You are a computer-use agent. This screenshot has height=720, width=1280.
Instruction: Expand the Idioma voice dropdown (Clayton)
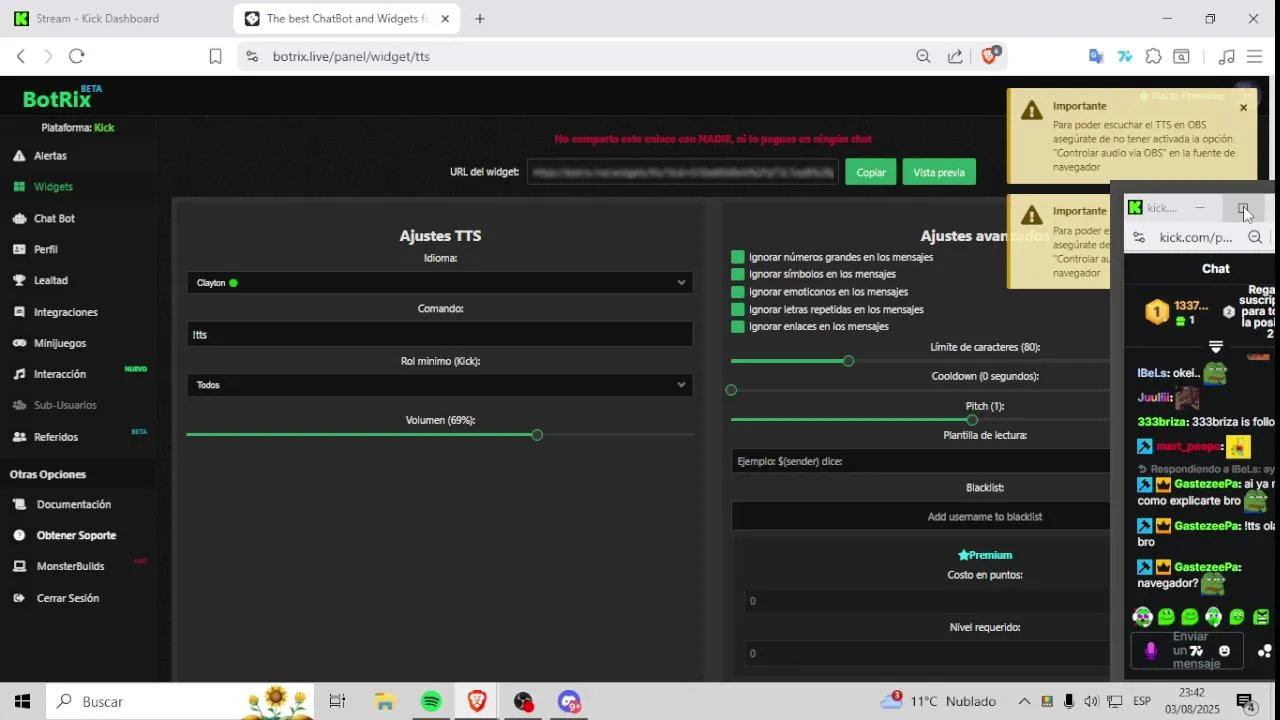439,283
